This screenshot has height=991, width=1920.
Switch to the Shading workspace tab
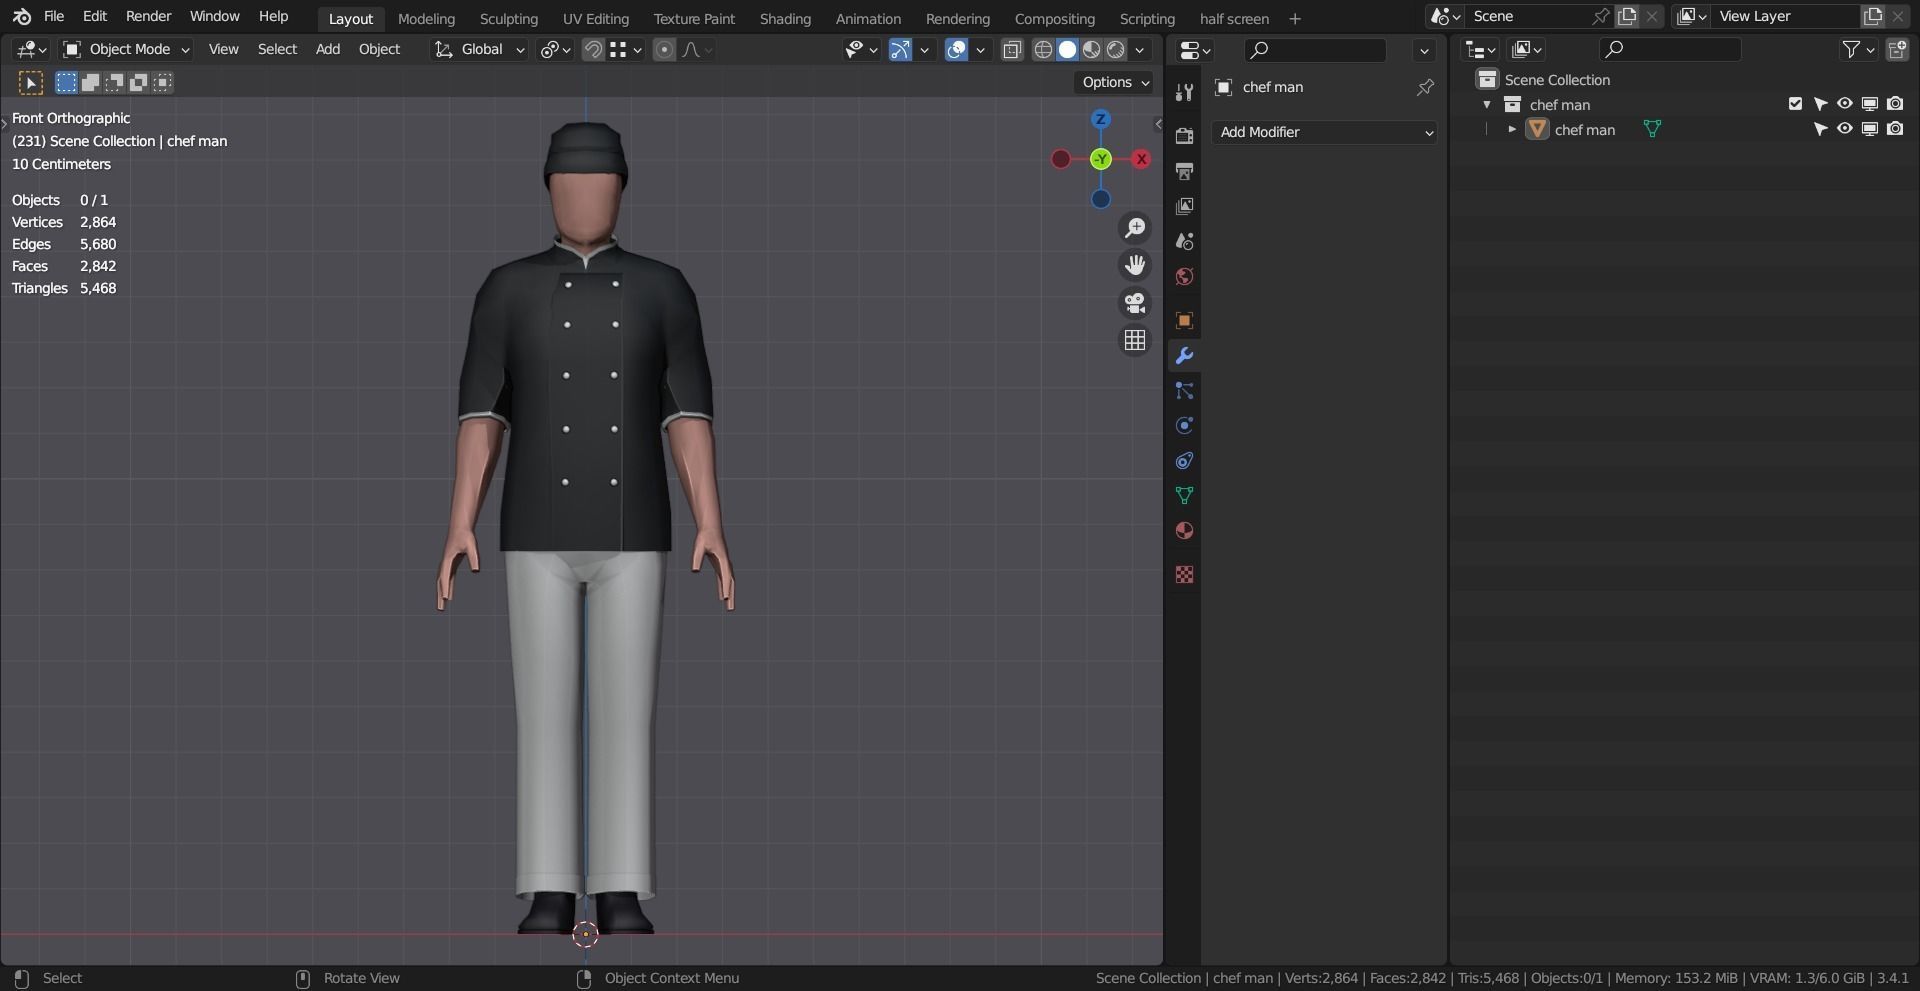pyautogui.click(x=784, y=18)
